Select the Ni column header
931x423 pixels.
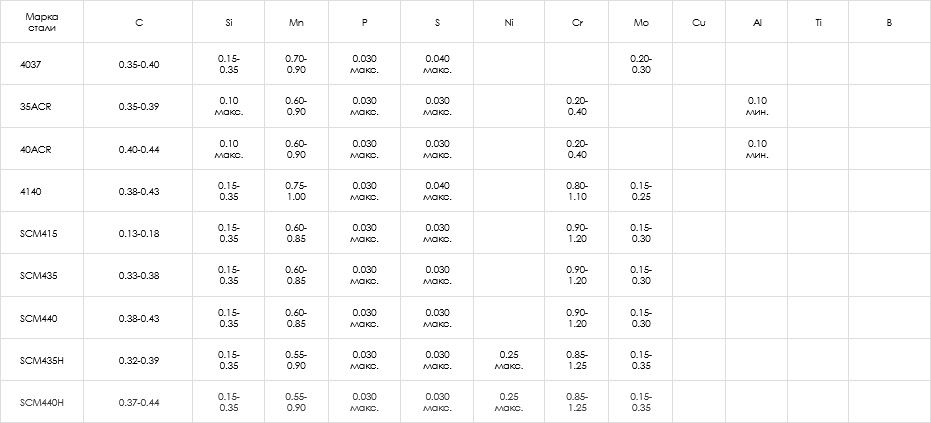coord(509,22)
